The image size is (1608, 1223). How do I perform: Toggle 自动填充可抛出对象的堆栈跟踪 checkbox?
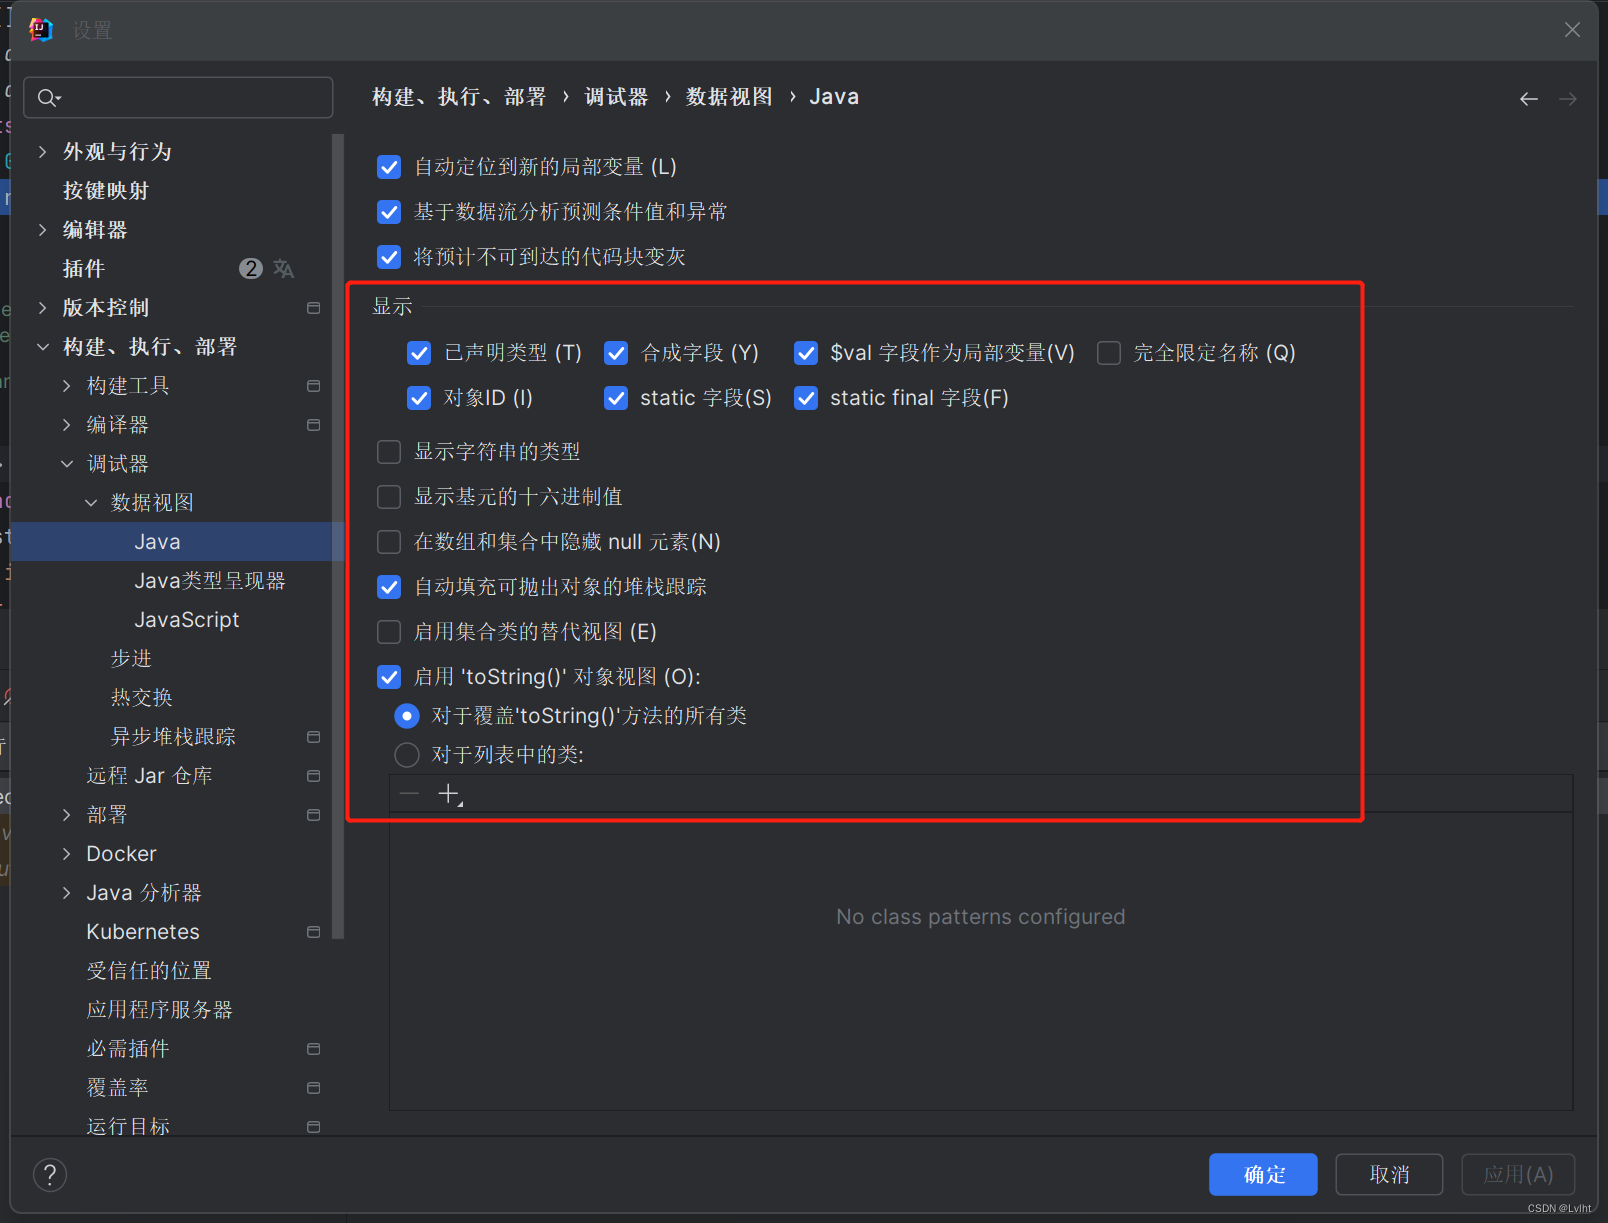[389, 587]
